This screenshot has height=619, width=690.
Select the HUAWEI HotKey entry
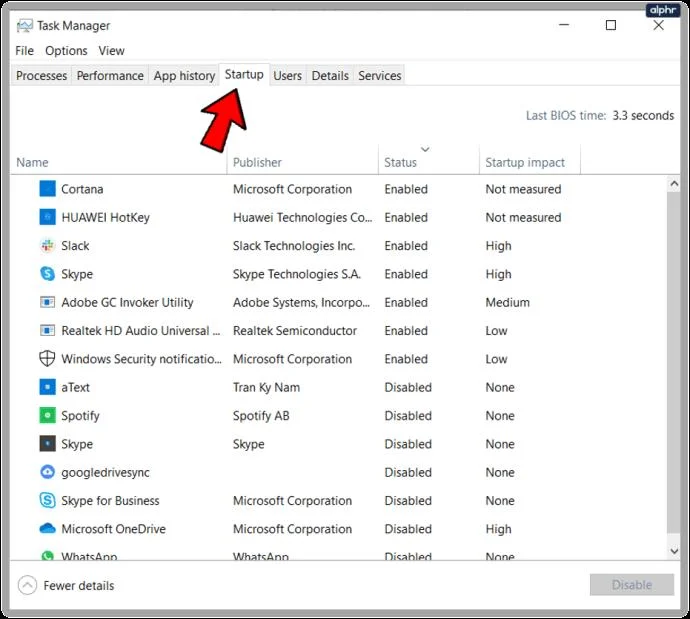(106, 217)
